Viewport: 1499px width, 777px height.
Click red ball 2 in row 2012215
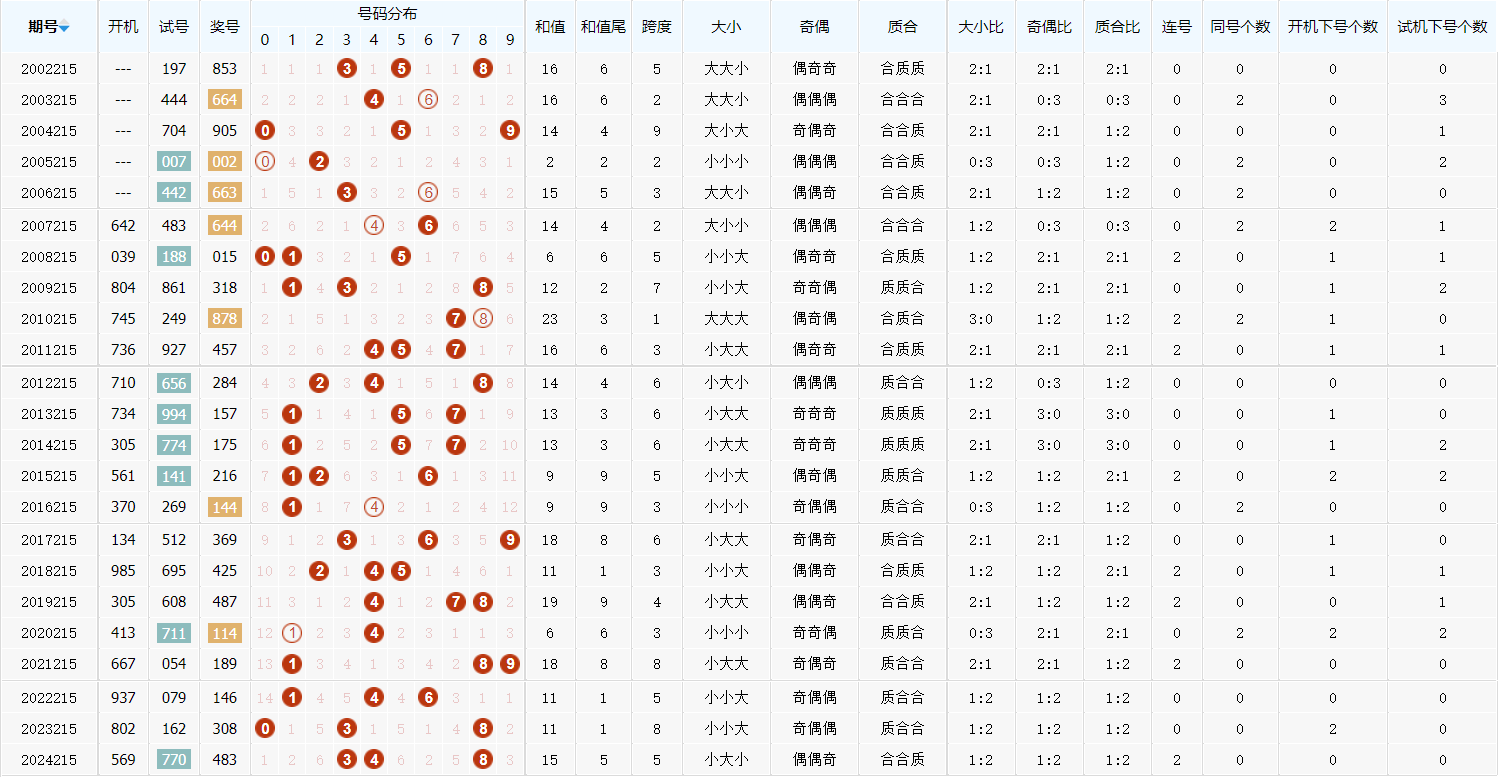coord(319,382)
